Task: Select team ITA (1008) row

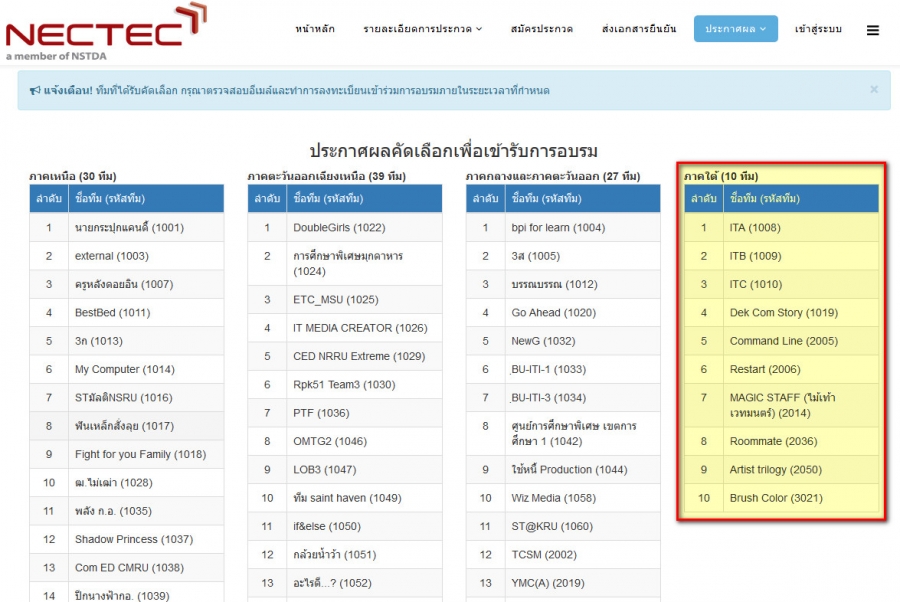Action: point(755,228)
